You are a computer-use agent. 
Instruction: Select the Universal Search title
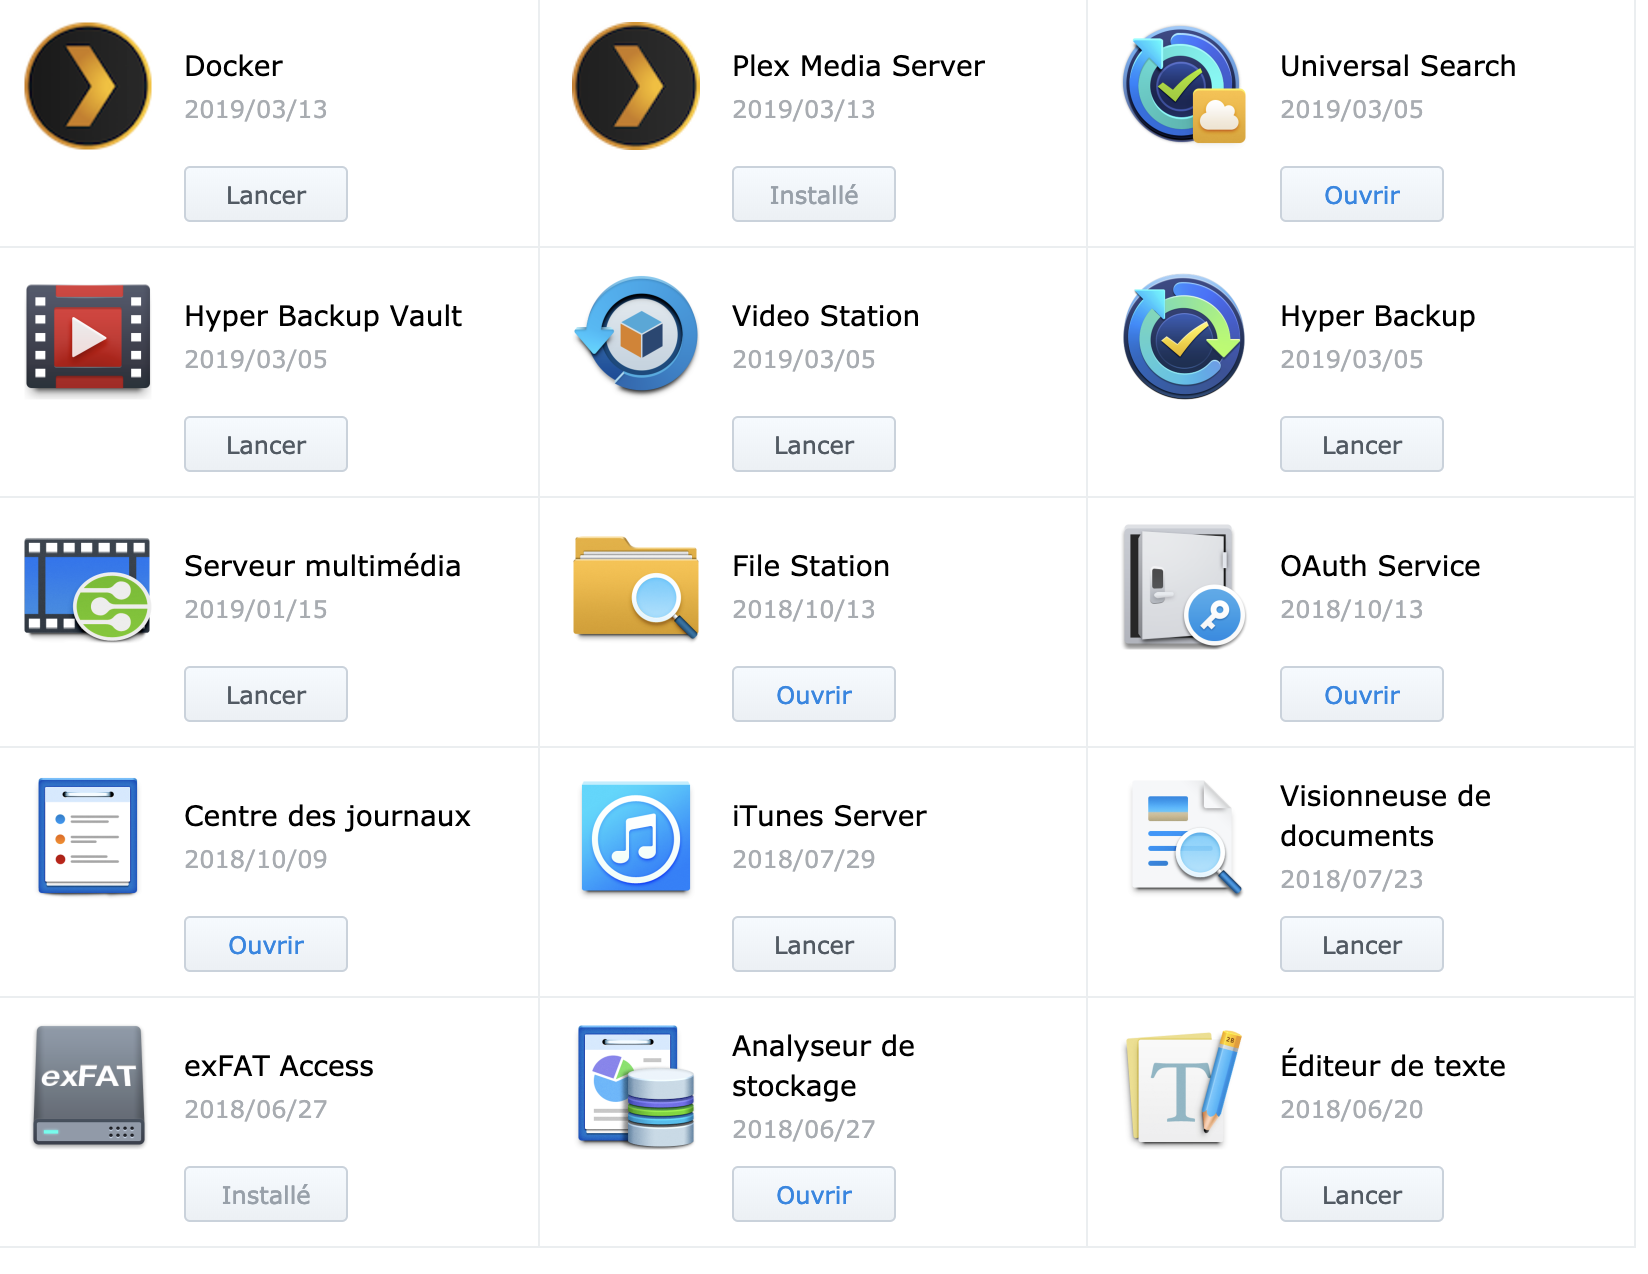click(1398, 66)
